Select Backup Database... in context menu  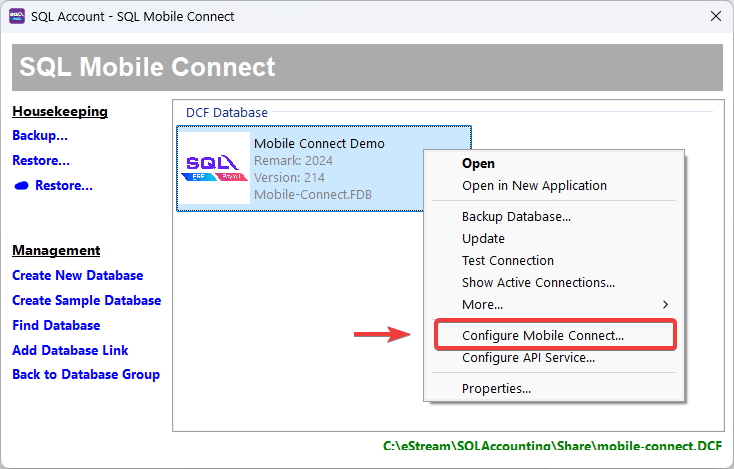click(516, 216)
